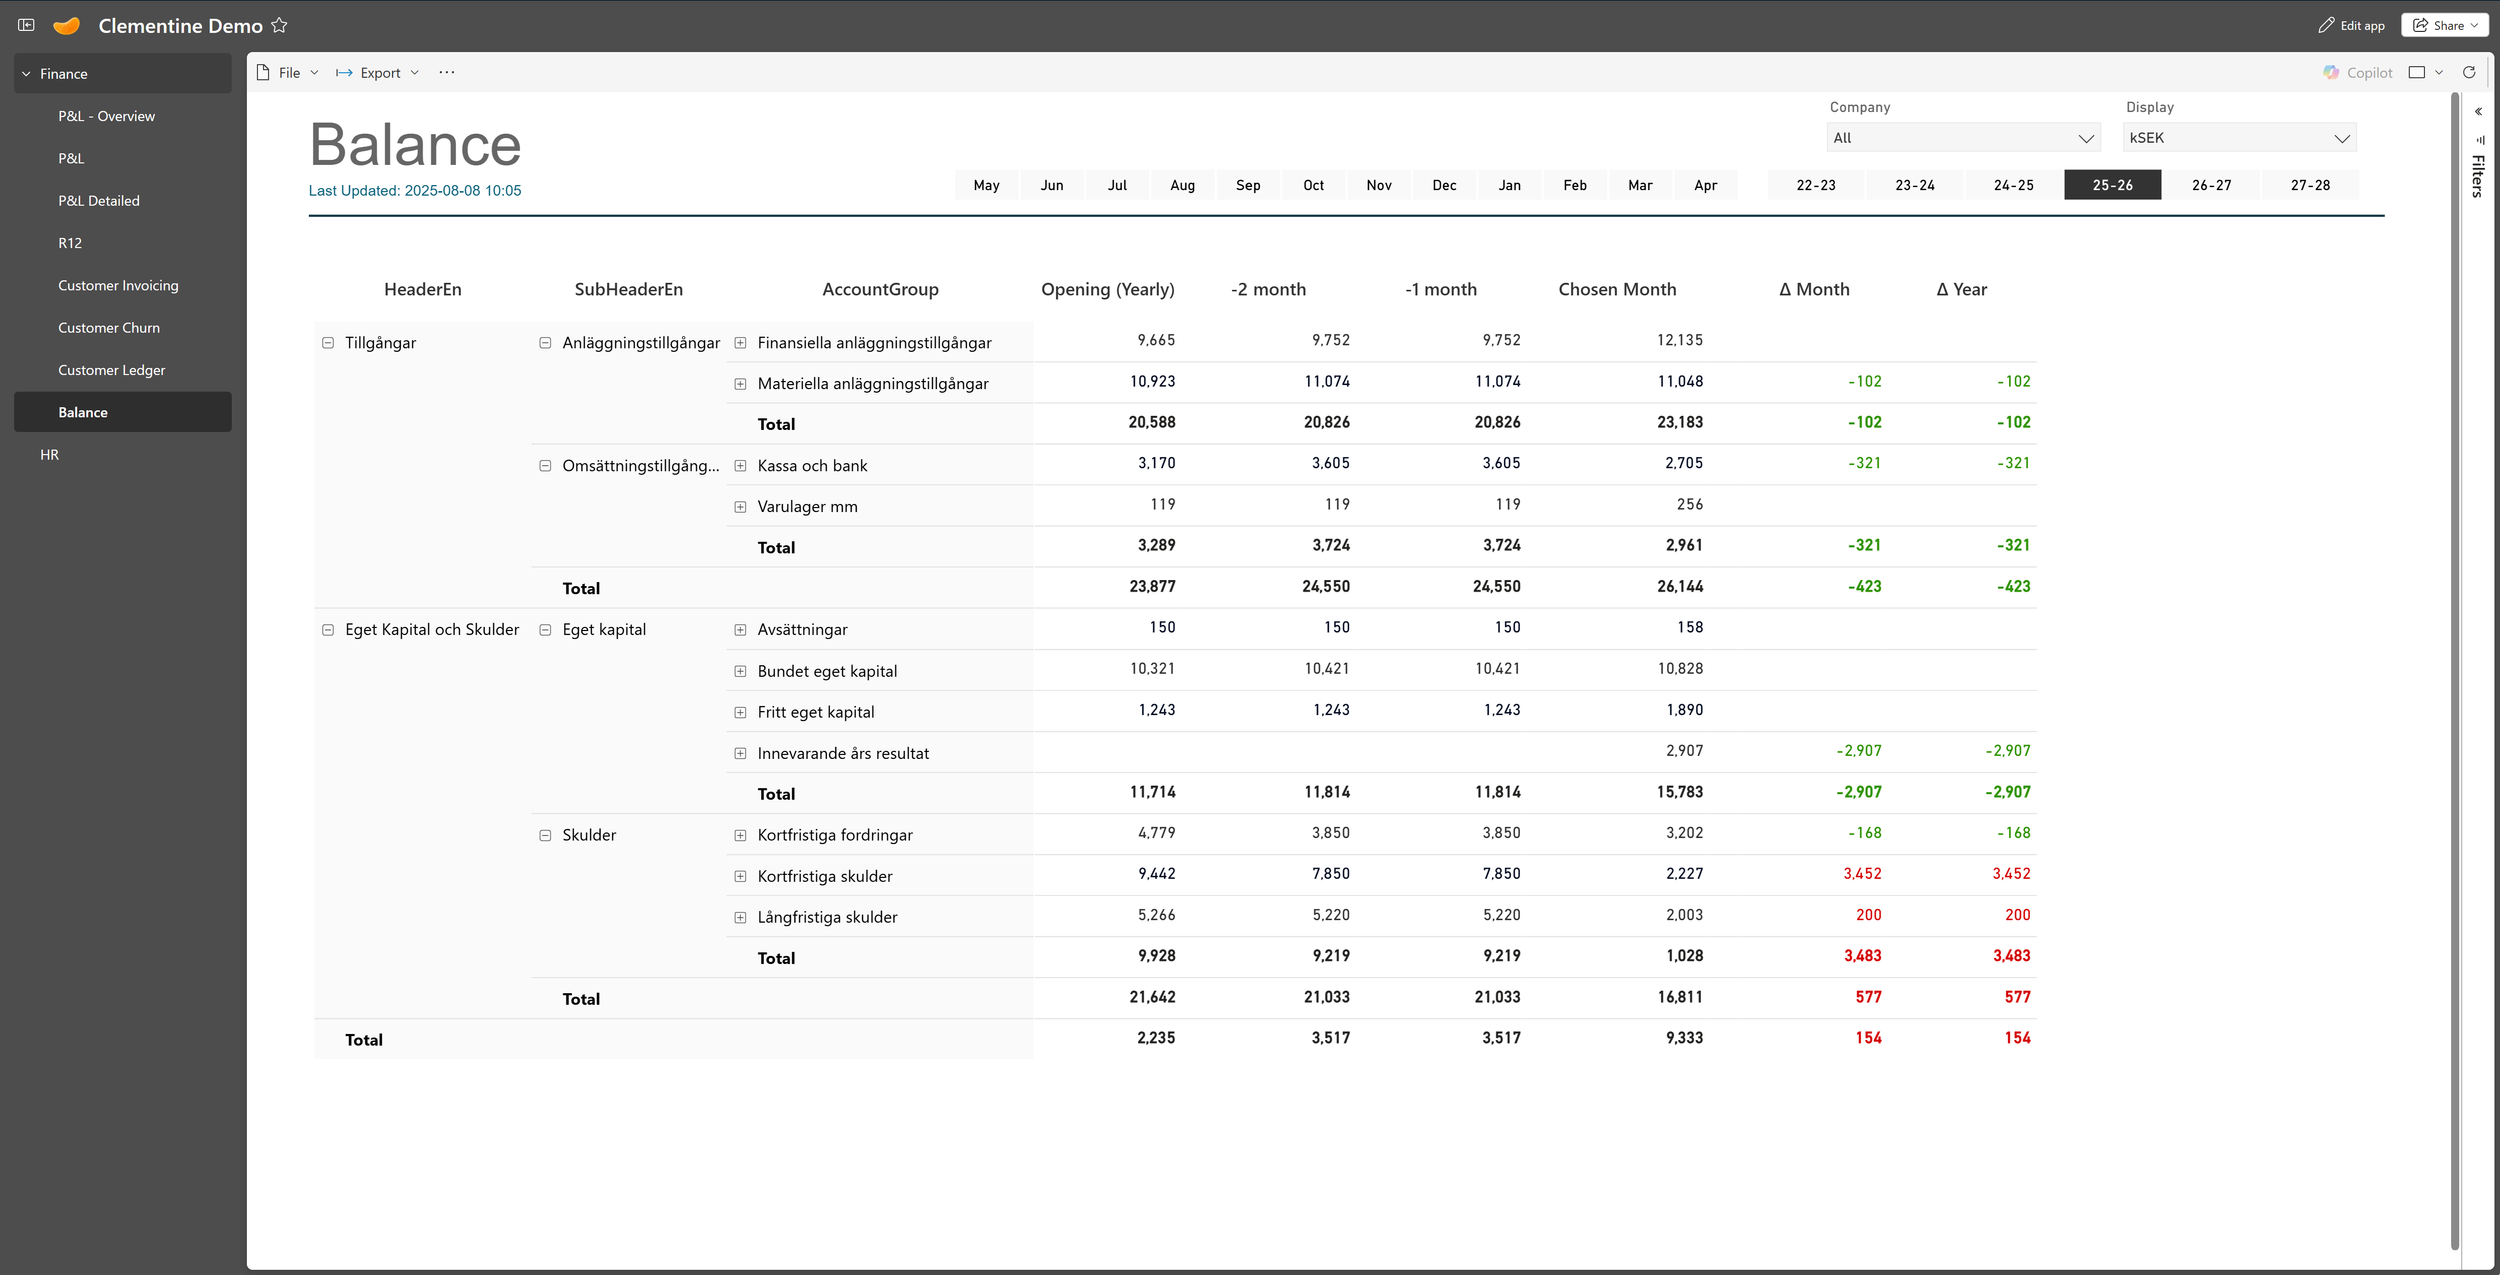Collapse the Eget kapital subheader
This screenshot has width=2500, height=1275.
tap(545, 630)
